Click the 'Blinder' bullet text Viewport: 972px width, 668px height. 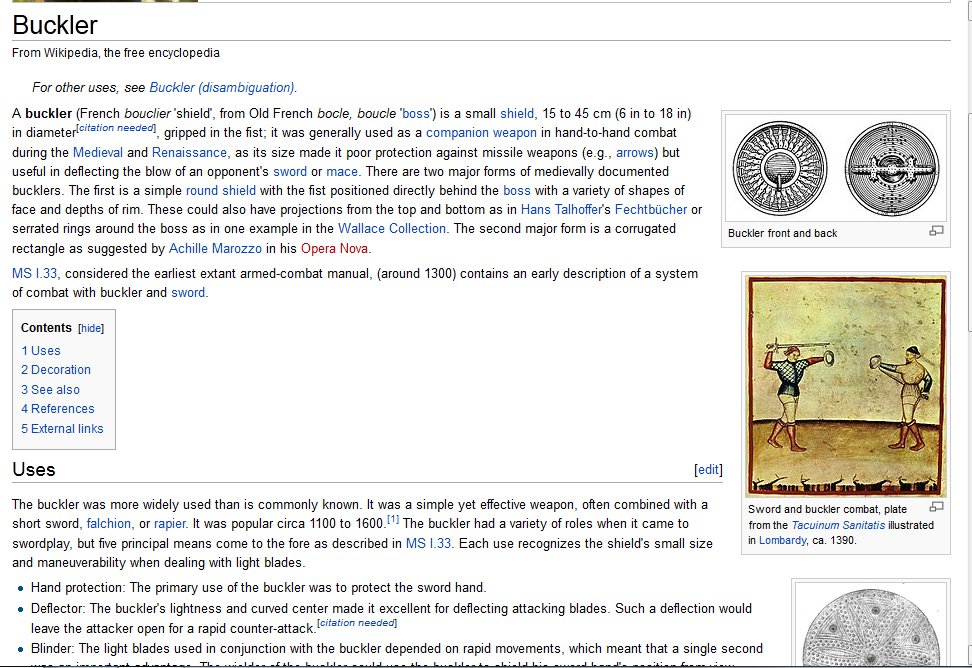[x=397, y=649]
